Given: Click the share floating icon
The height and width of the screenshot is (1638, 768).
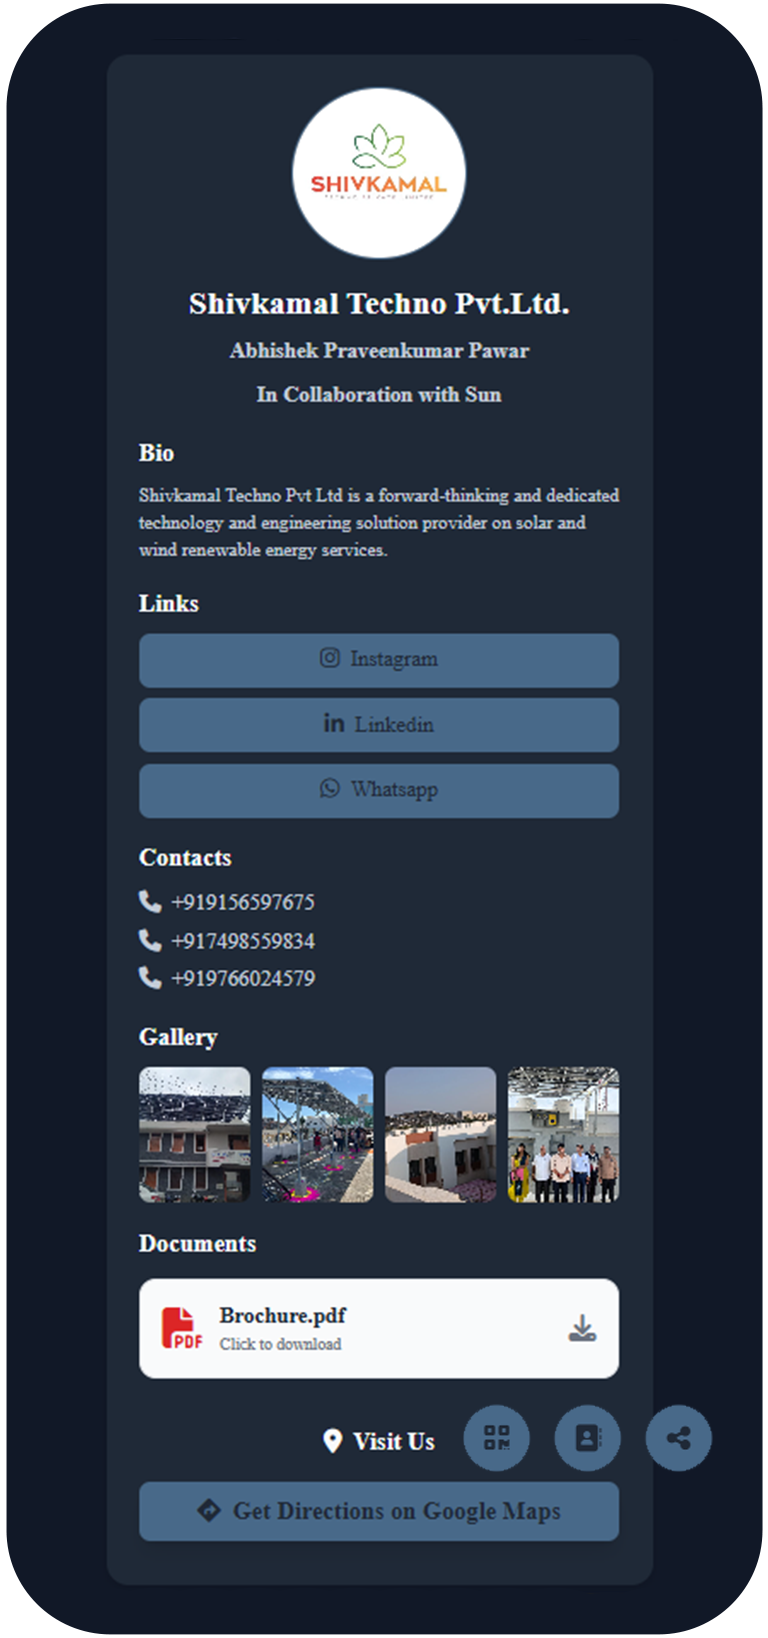Looking at the screenshot, I should coord(679,1438).
